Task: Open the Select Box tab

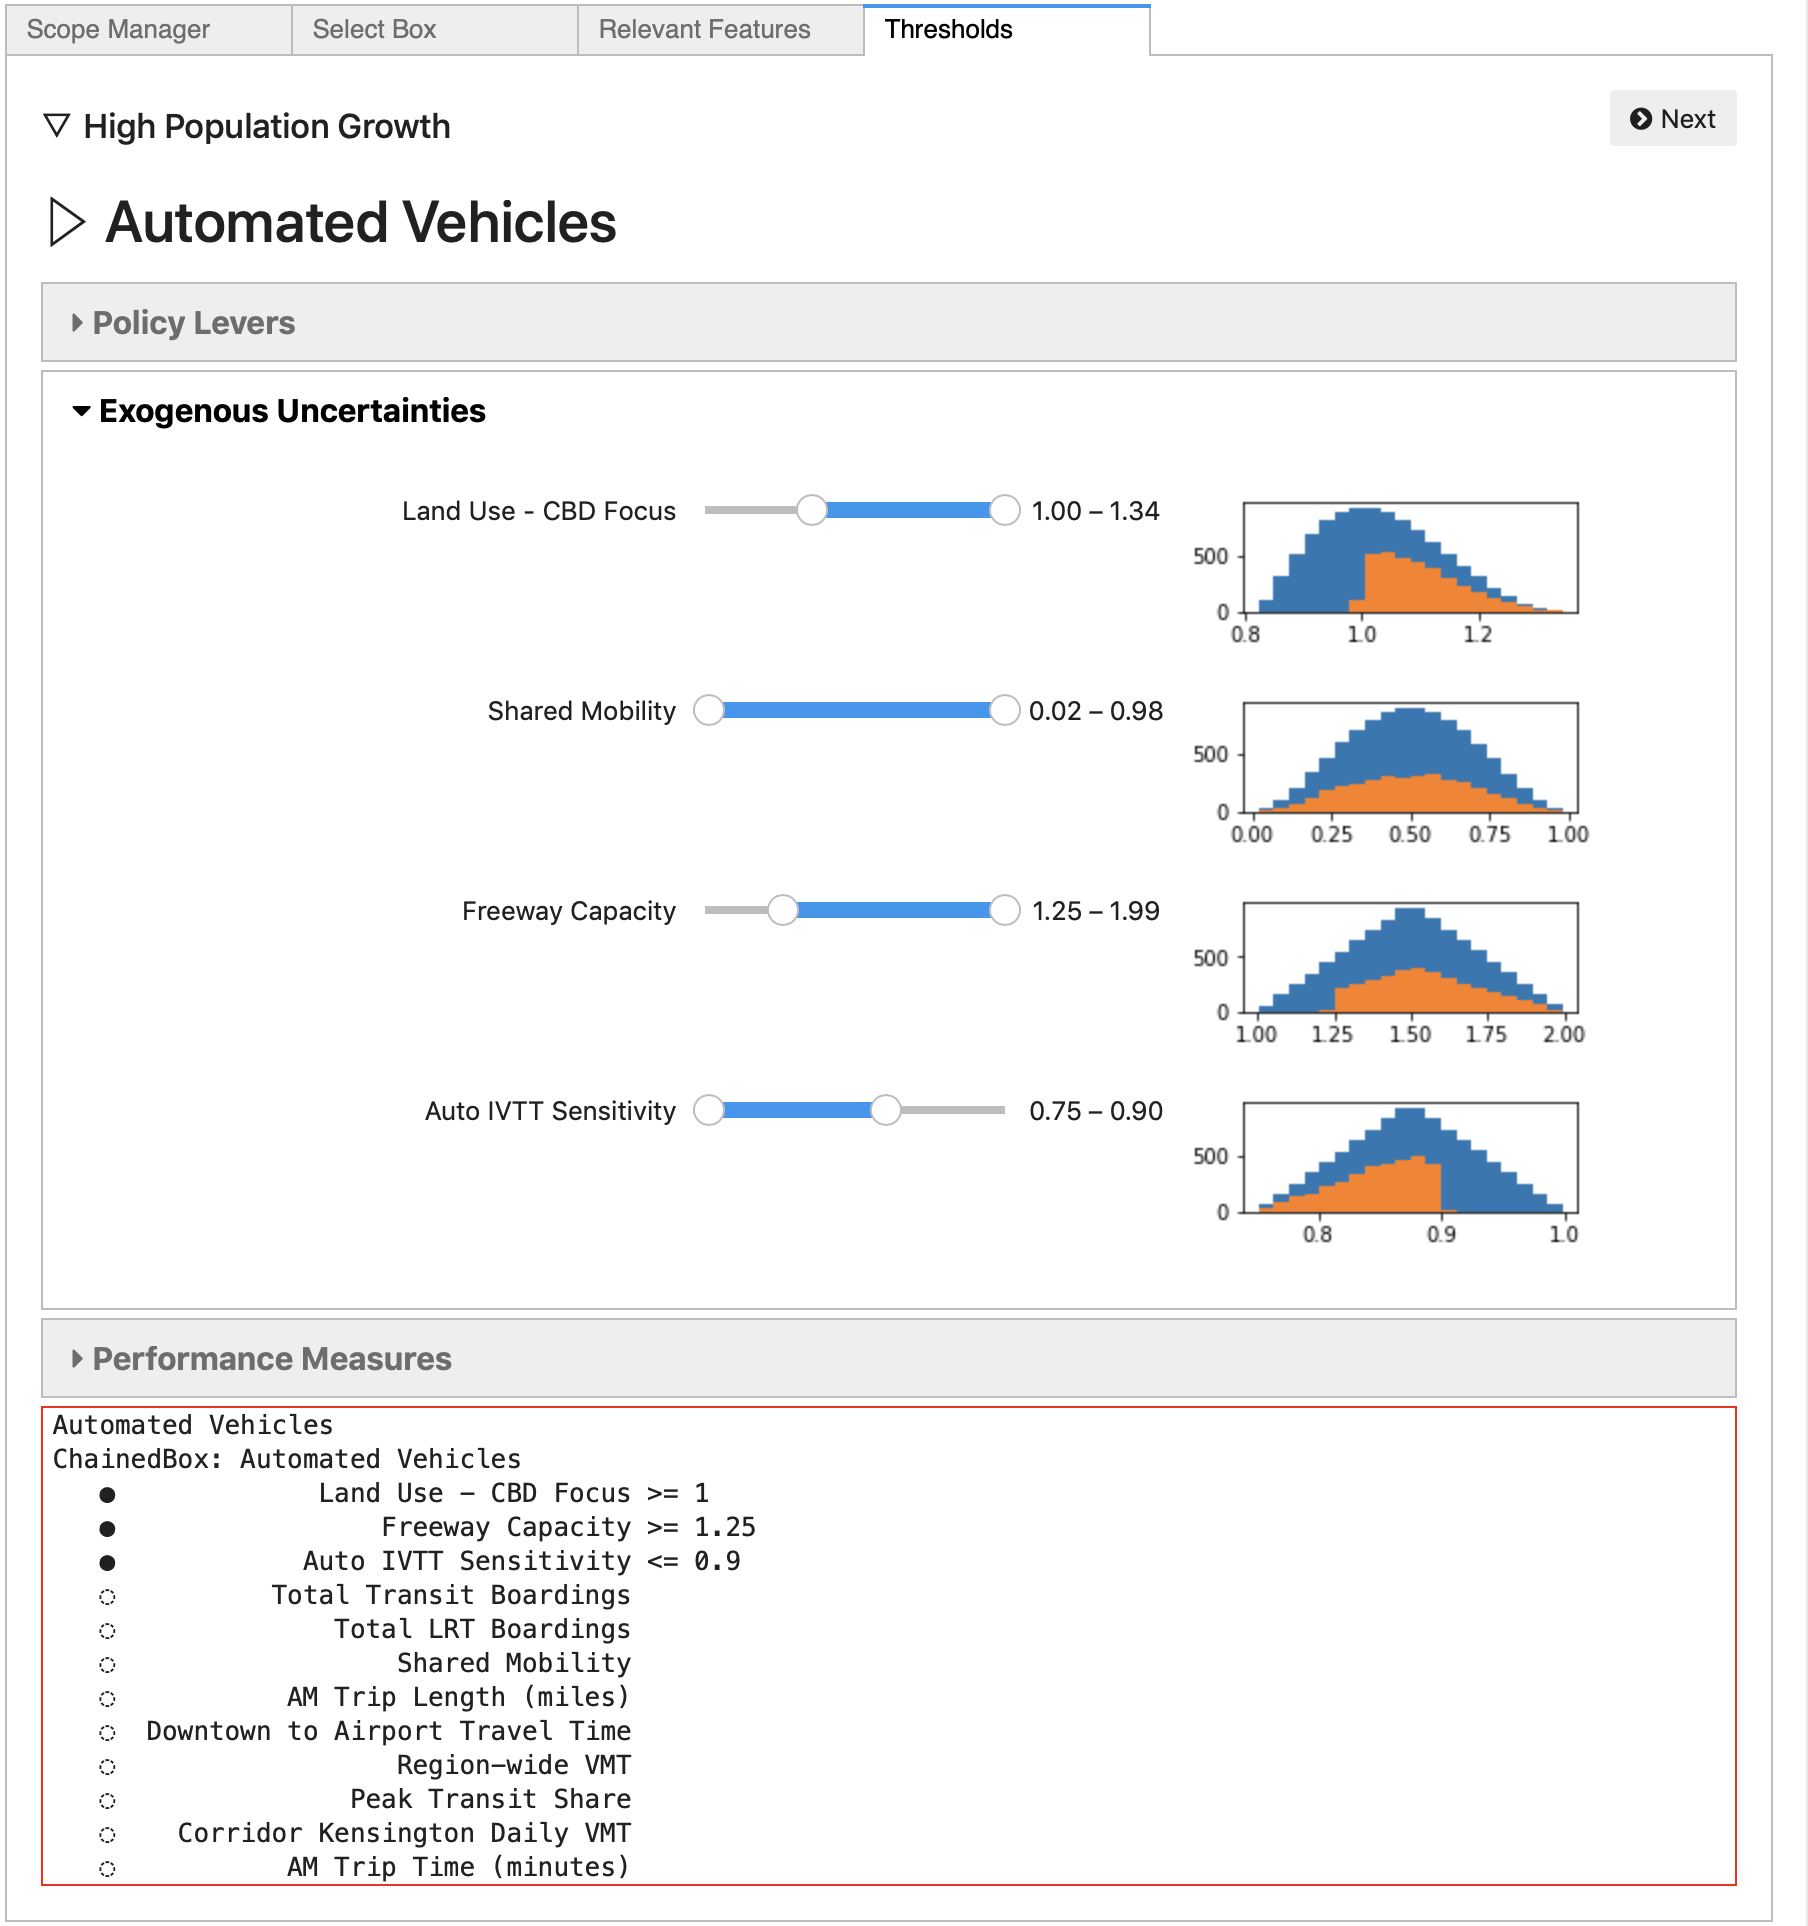Action: pyautogui.click(x=374, y=30)
